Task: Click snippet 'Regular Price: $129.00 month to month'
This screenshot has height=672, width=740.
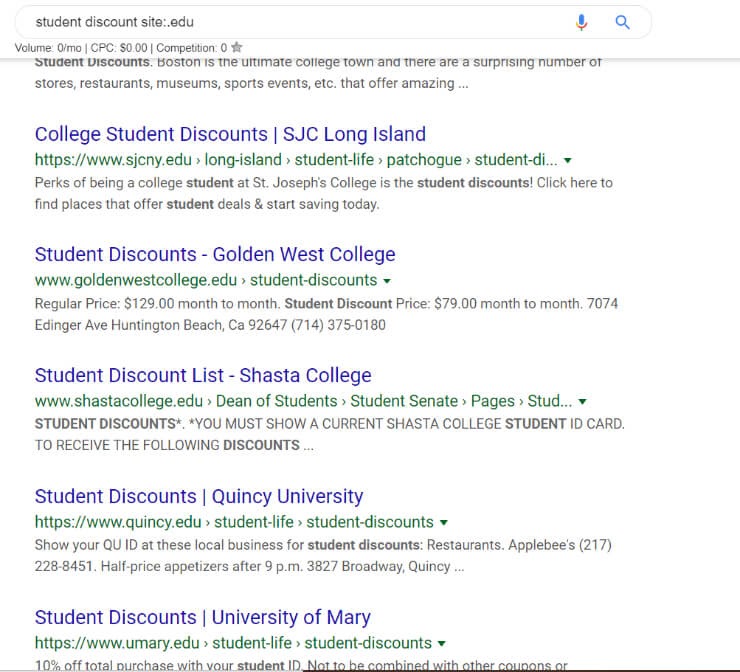Action: (326, 303)
